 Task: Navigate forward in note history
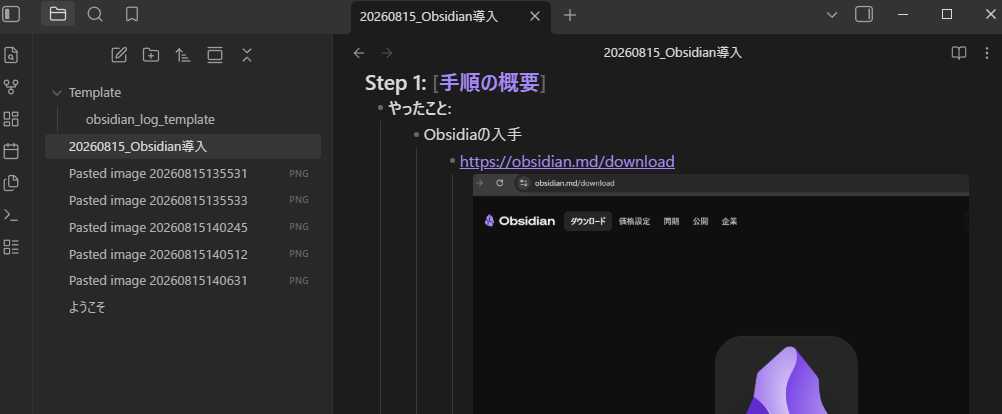(x=387, y=53)
